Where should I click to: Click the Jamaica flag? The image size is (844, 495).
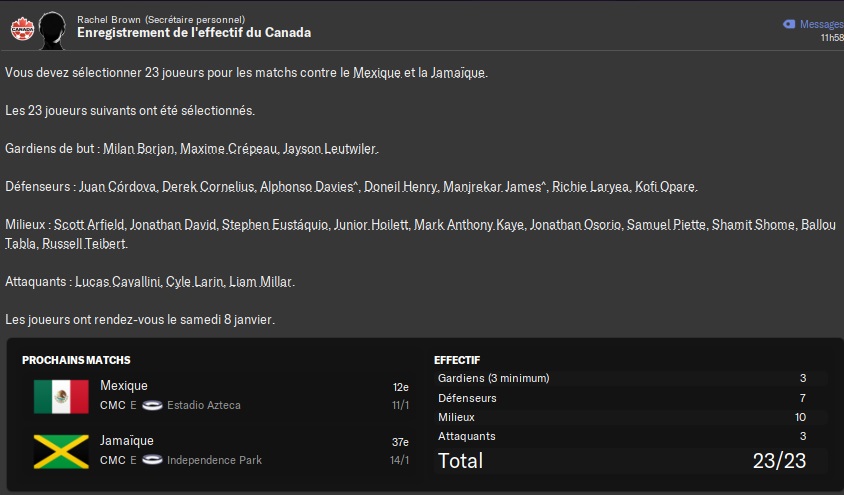(61, 451)
